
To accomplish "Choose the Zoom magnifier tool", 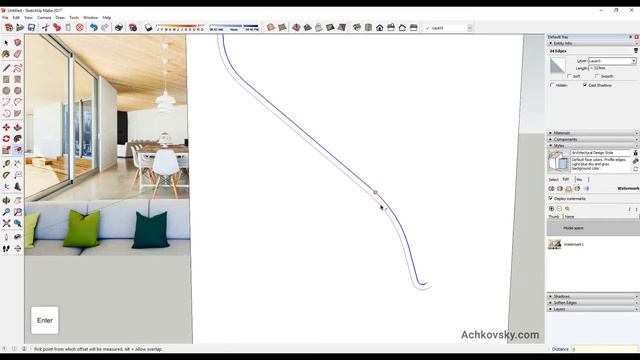I will tap(6, 212).
